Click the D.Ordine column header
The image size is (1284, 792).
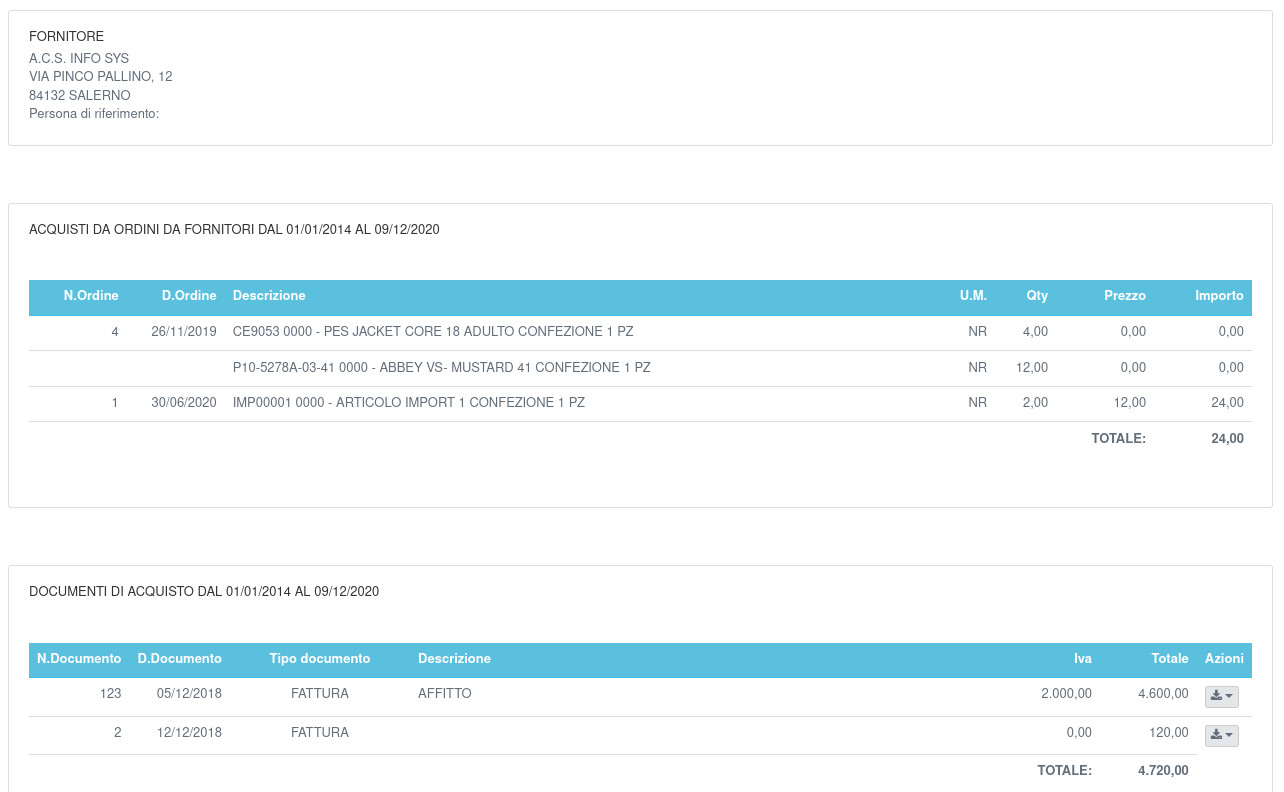[189, 296]
